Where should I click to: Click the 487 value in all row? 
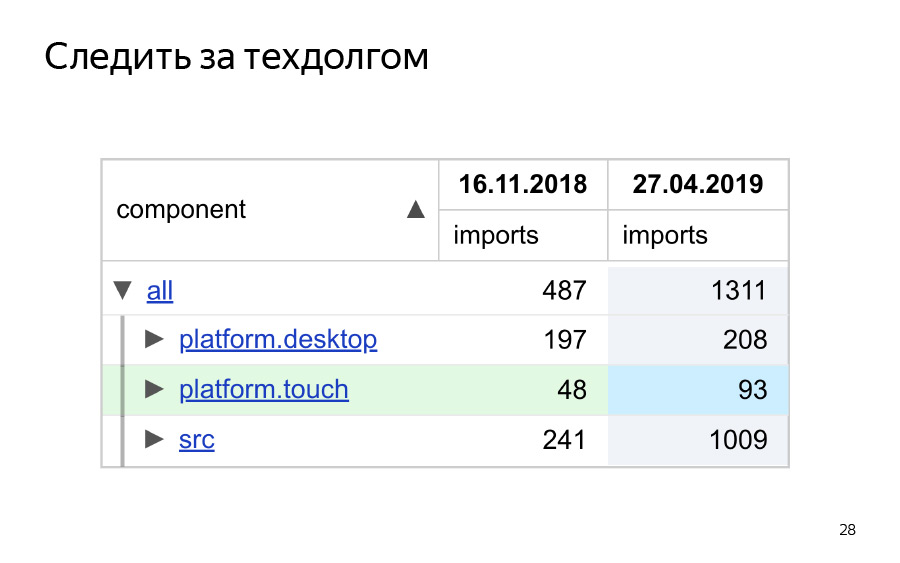[x=564, y=291]
